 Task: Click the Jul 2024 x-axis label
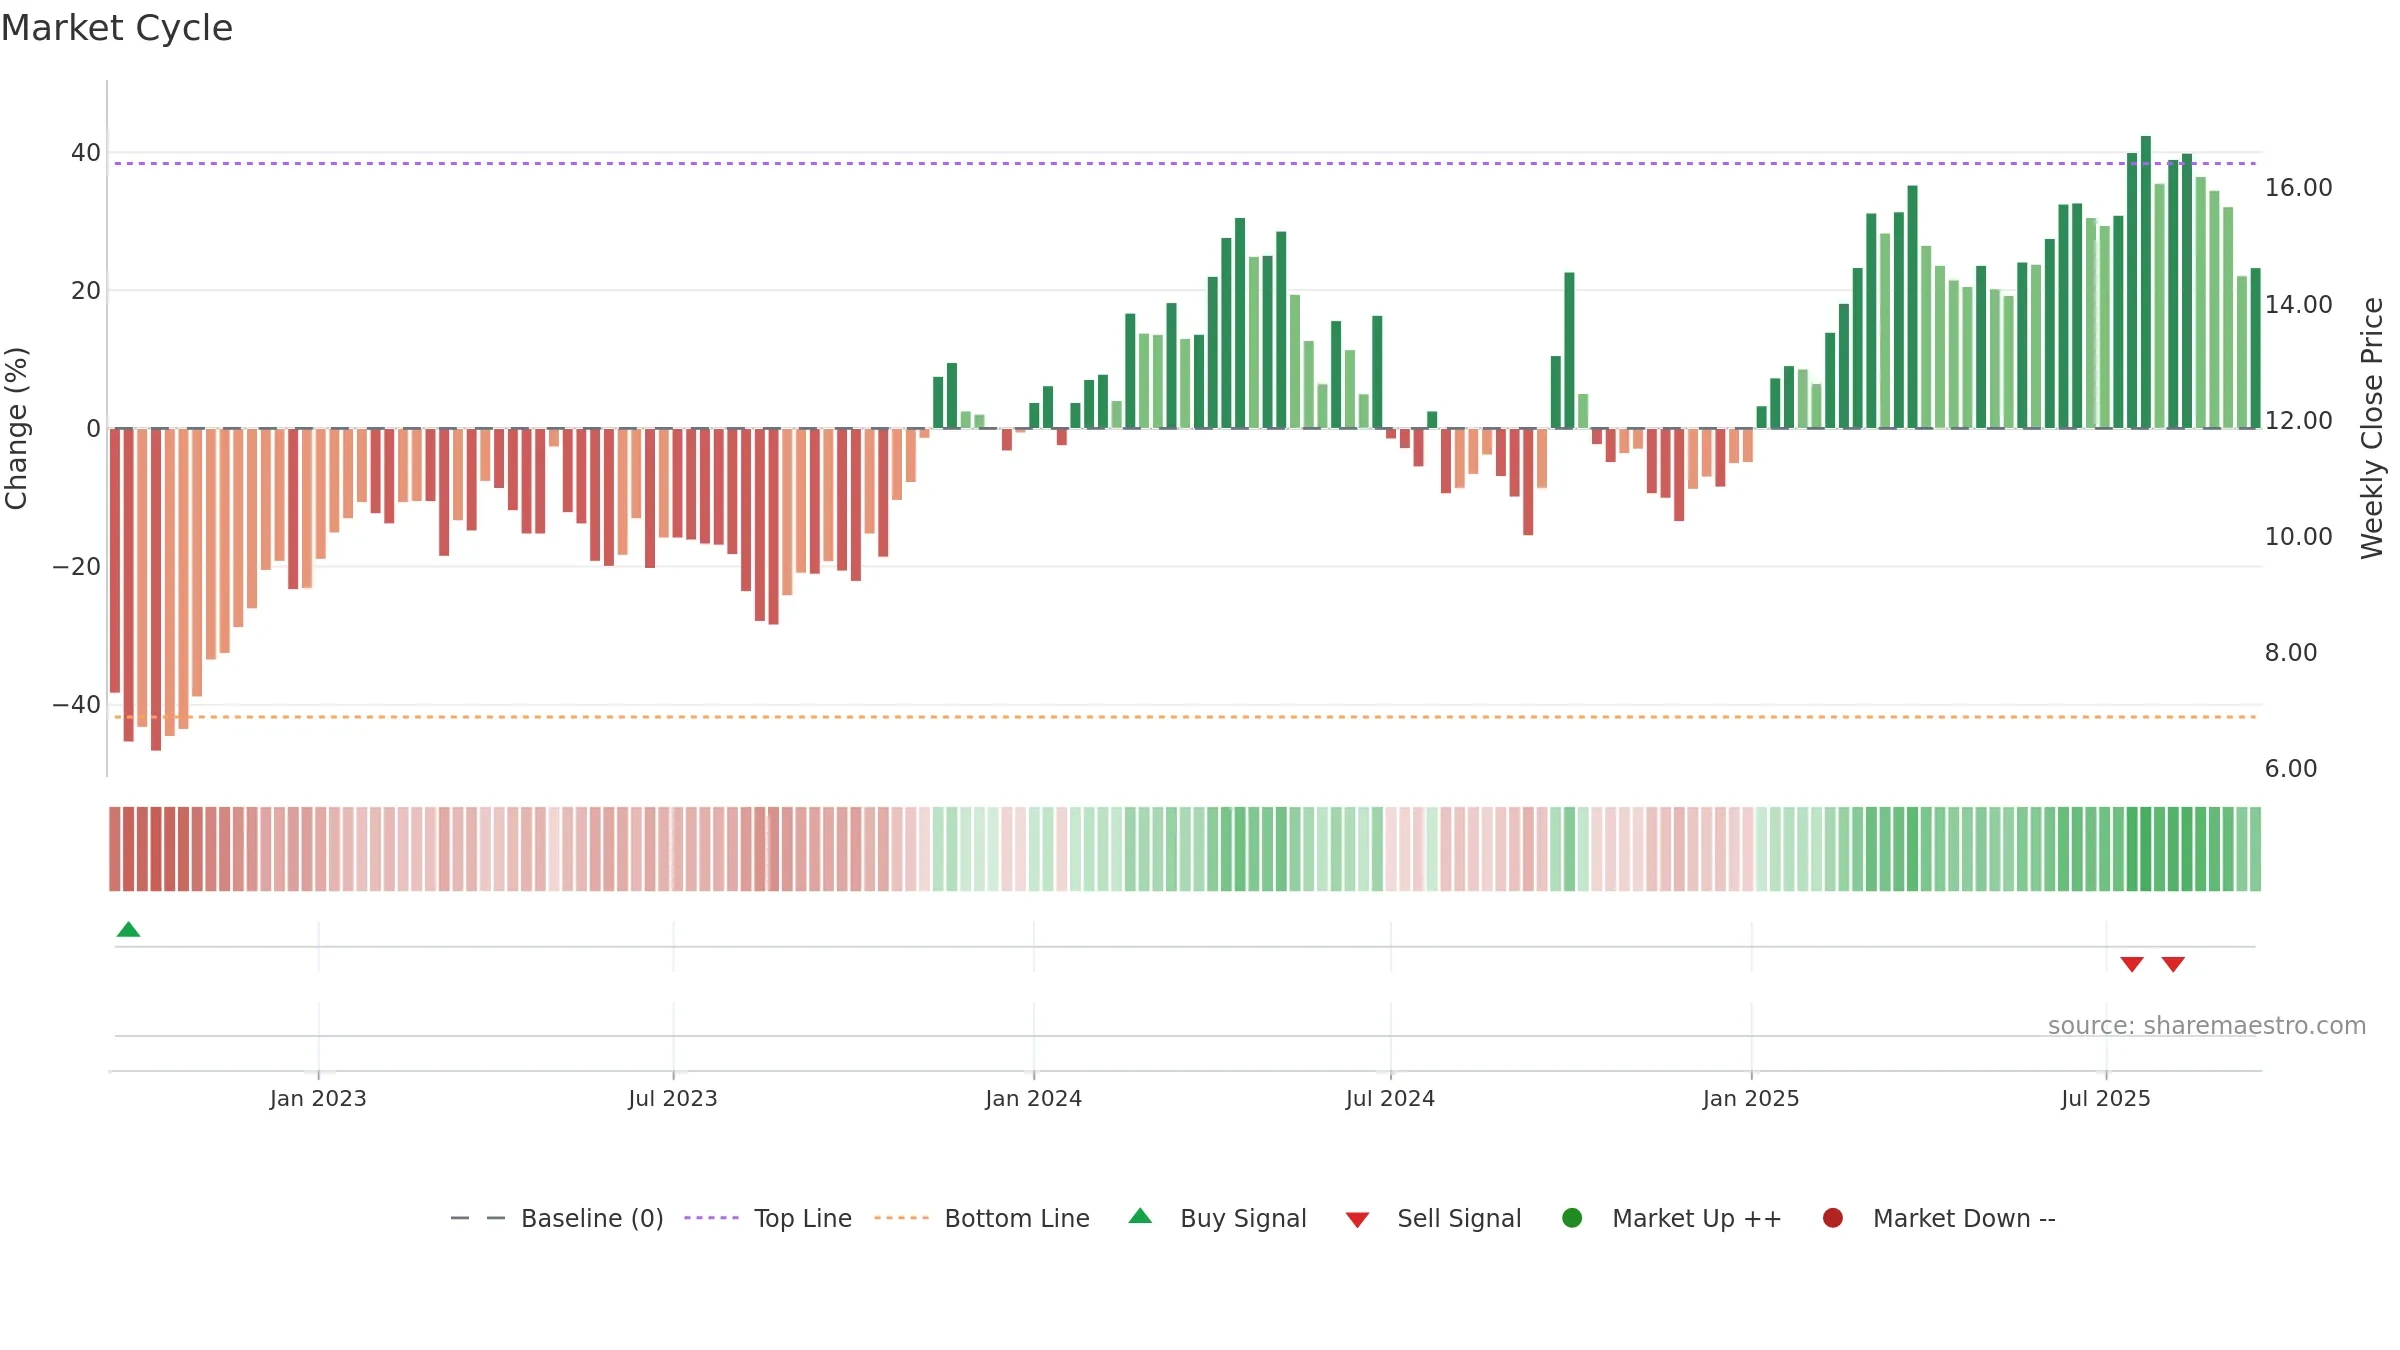click(x=1390, y=1099)
